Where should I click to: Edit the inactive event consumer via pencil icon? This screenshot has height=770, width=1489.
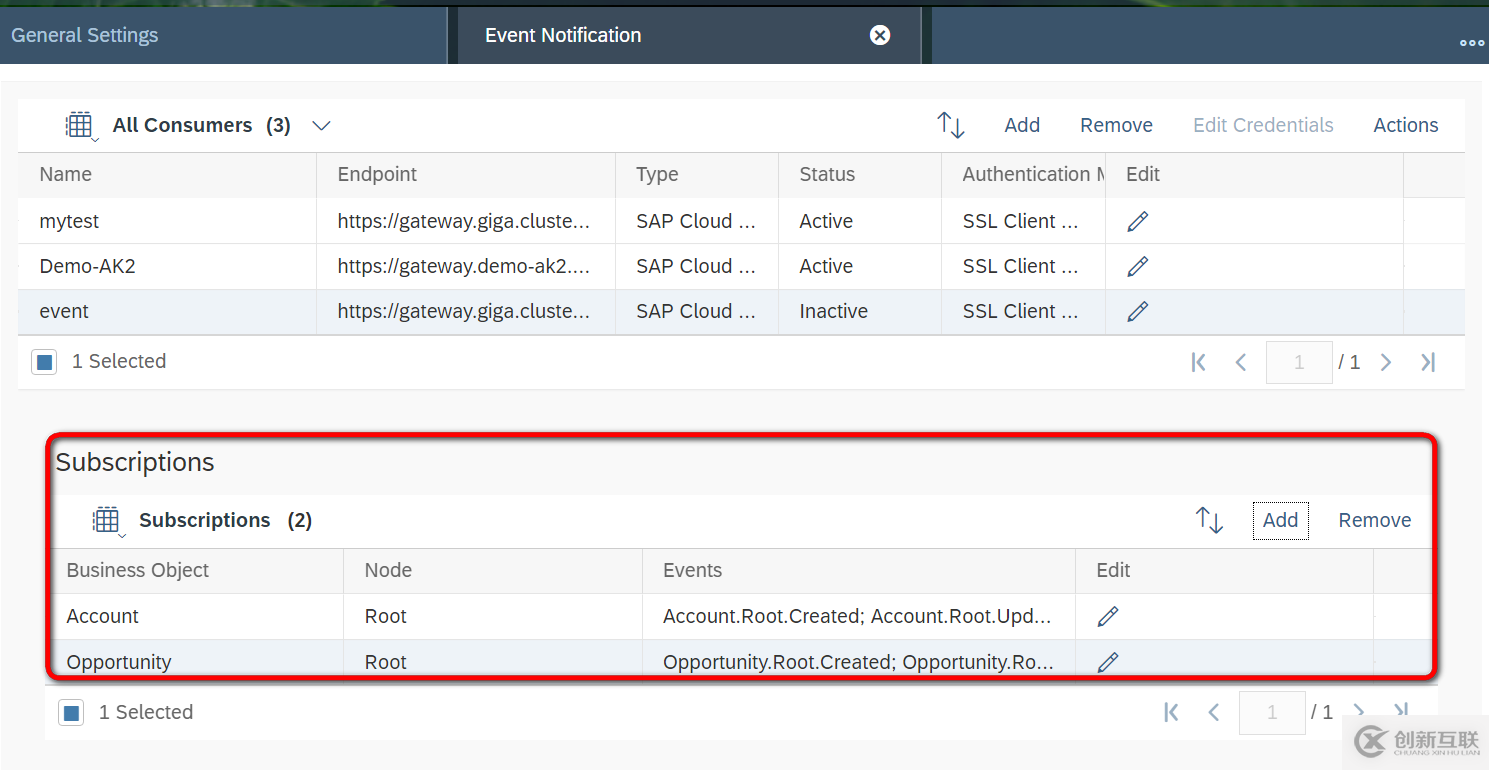tap(1137, 311)
